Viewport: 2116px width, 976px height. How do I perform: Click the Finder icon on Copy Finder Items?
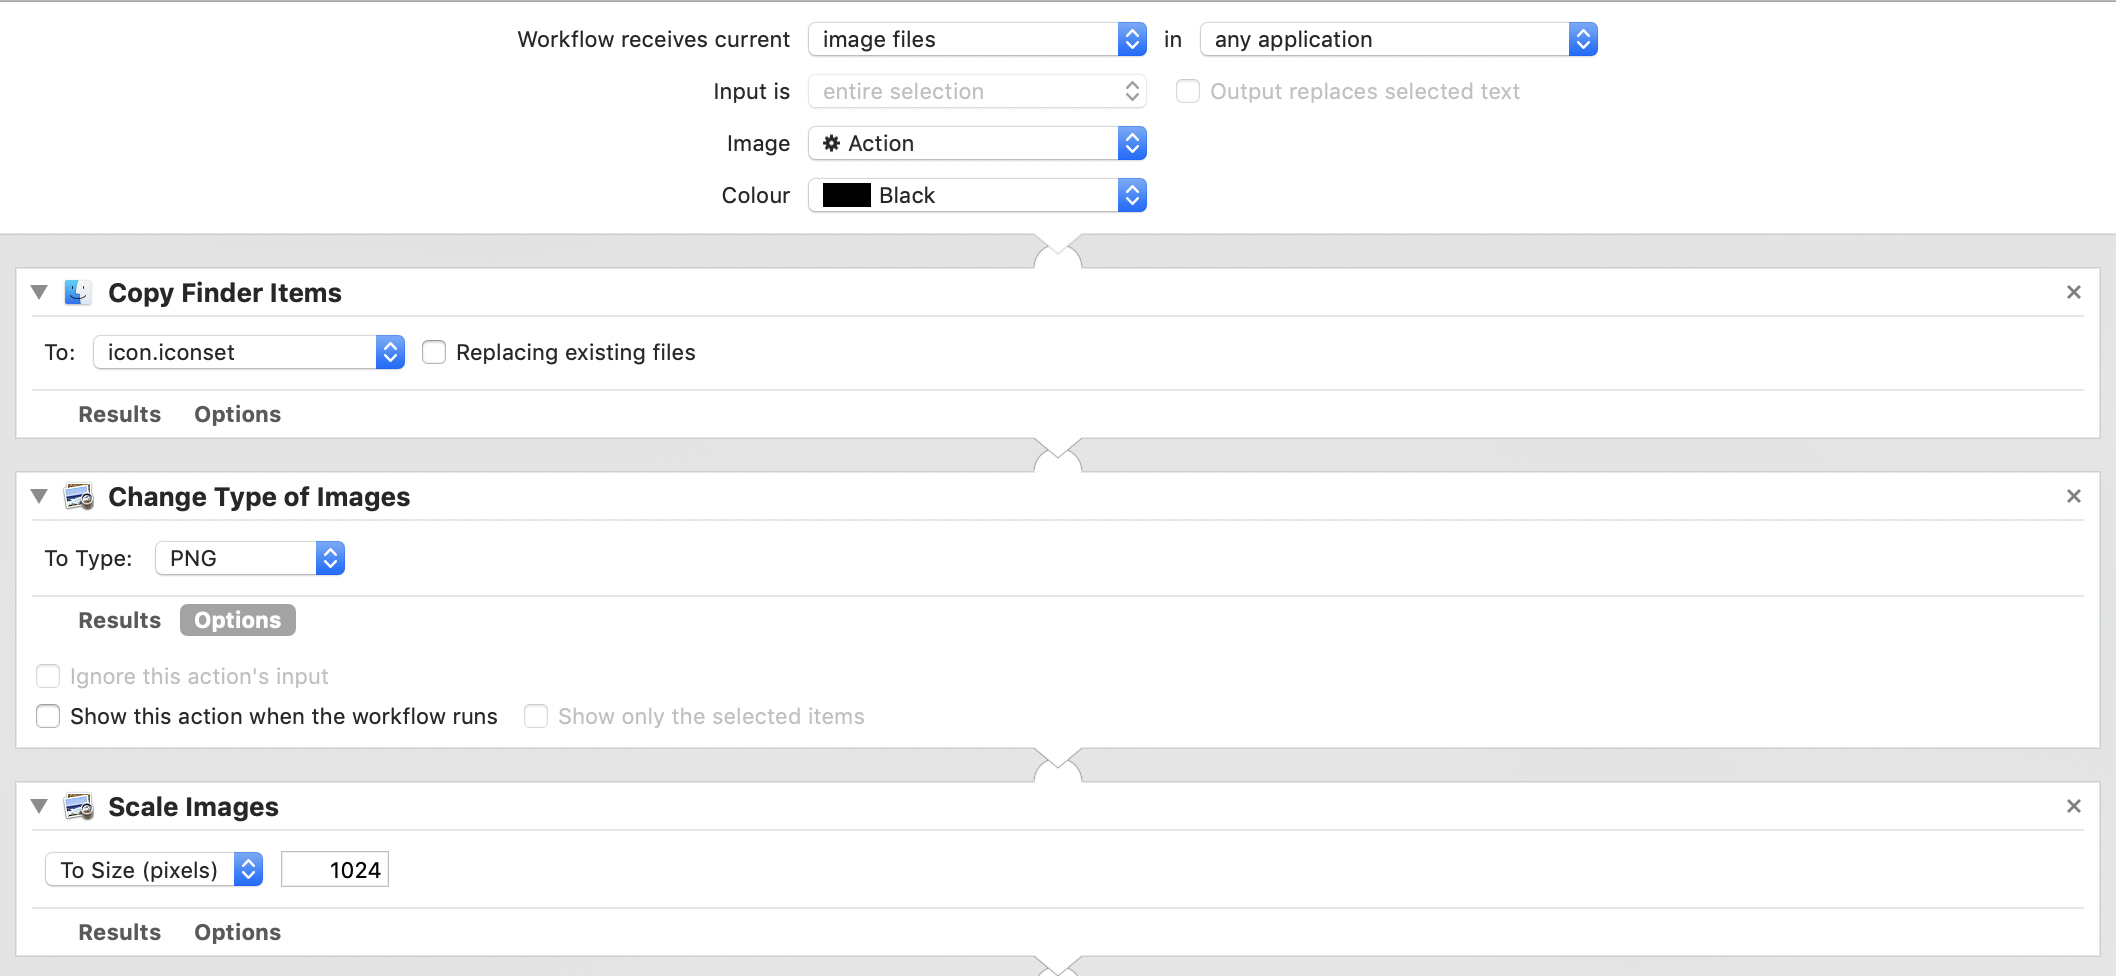click(x=78, y=292)
